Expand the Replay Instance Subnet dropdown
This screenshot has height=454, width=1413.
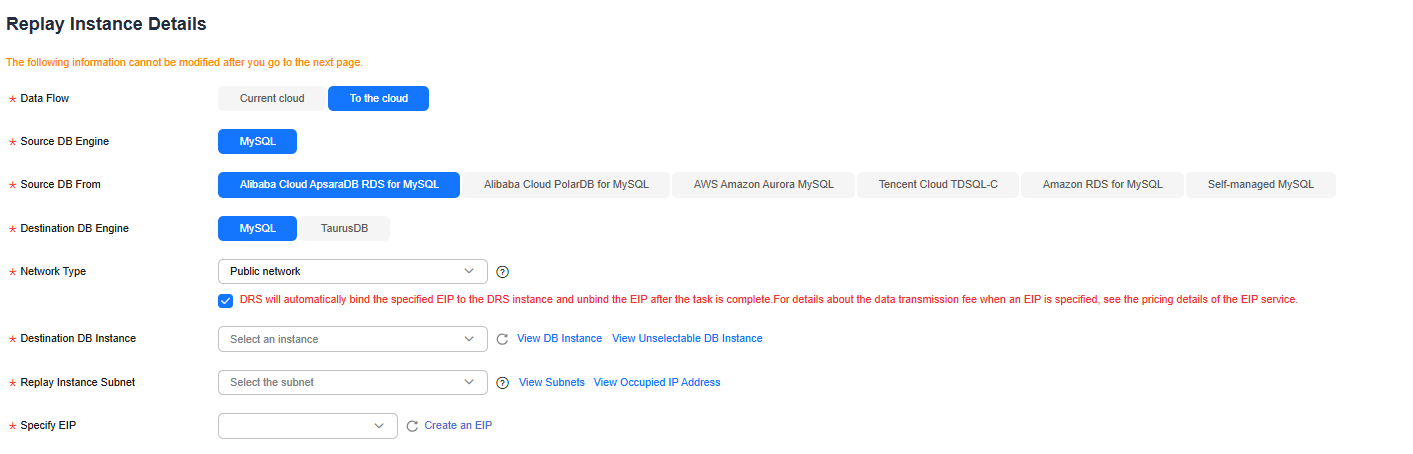tap(353, 382)
